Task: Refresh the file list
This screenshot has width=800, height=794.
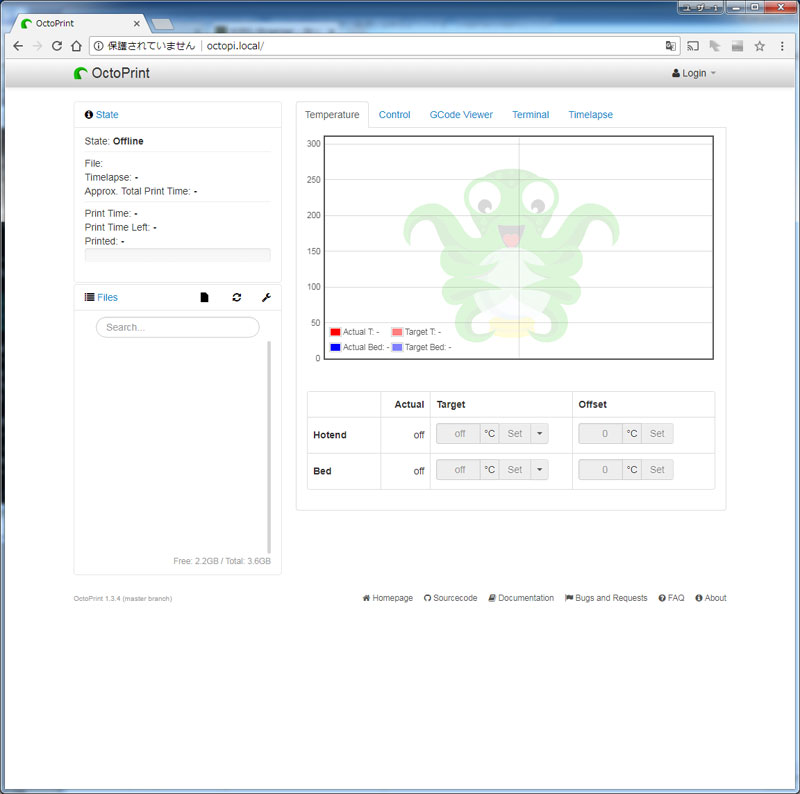Action: point(237,297)
